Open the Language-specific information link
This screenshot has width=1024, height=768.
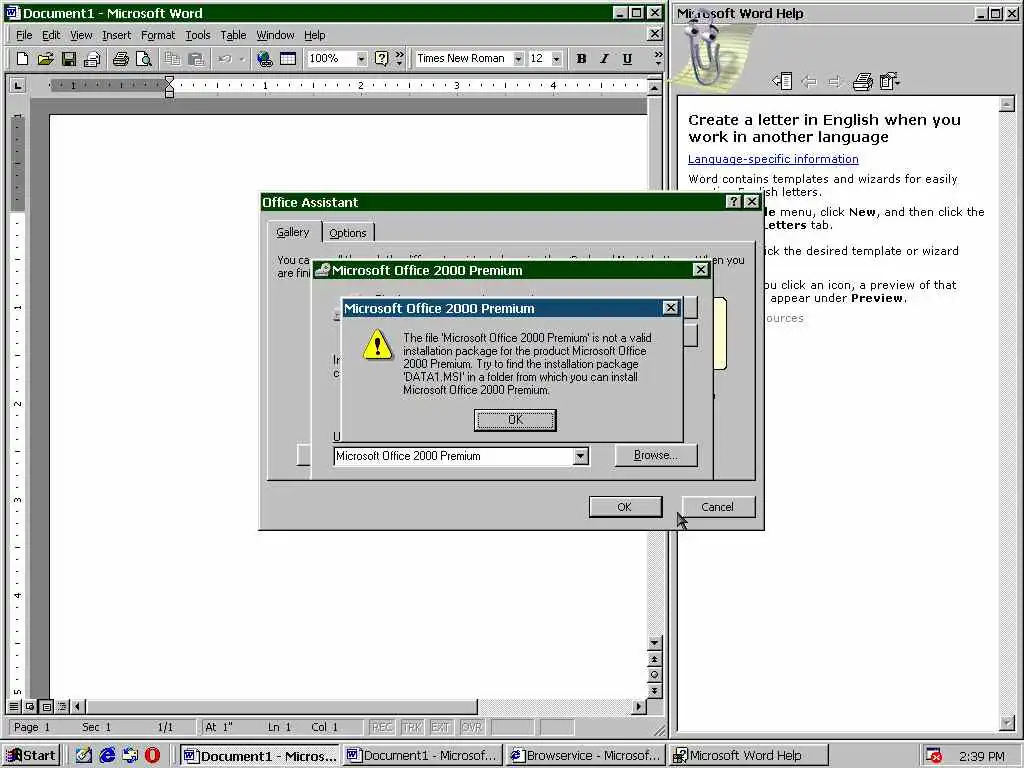tap(773, 159)
